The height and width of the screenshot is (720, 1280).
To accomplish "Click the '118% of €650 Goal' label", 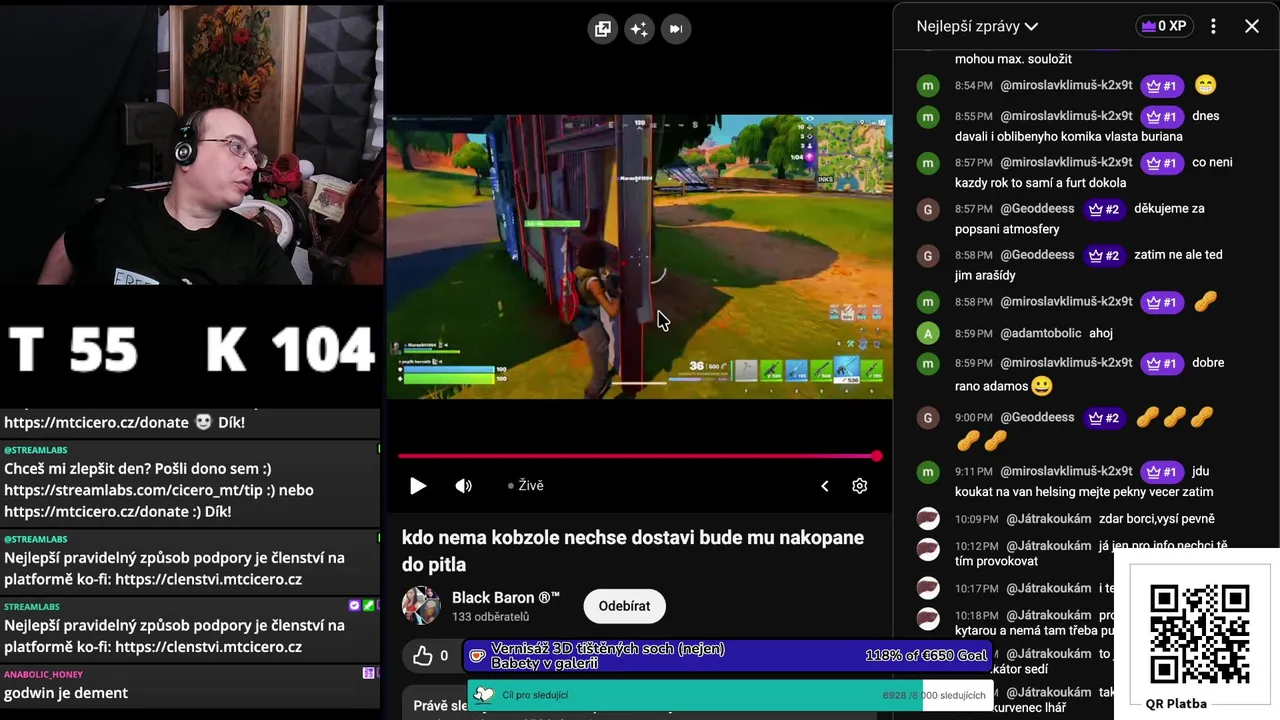I will [926, 655].
